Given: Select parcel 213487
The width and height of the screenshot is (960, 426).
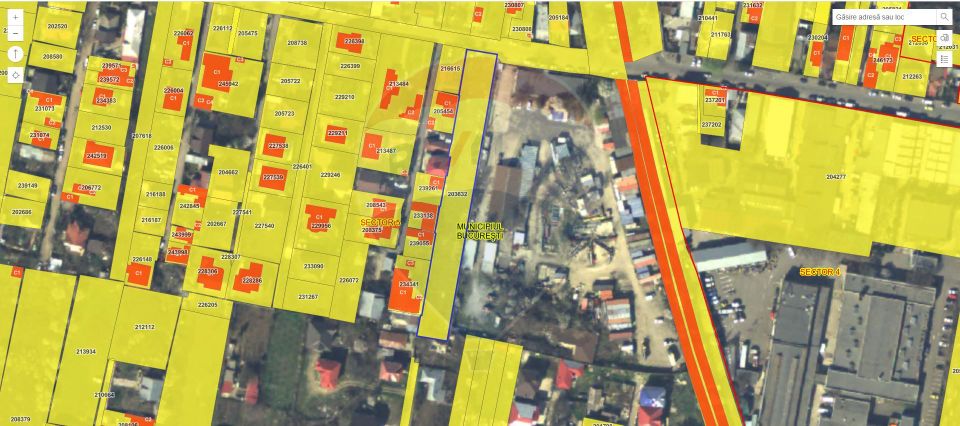Looking at the screenshot, I should click(386, 151).
